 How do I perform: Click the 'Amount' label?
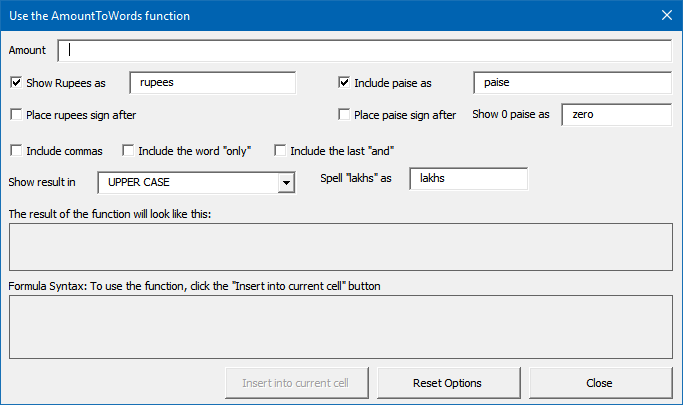(27, 50)
